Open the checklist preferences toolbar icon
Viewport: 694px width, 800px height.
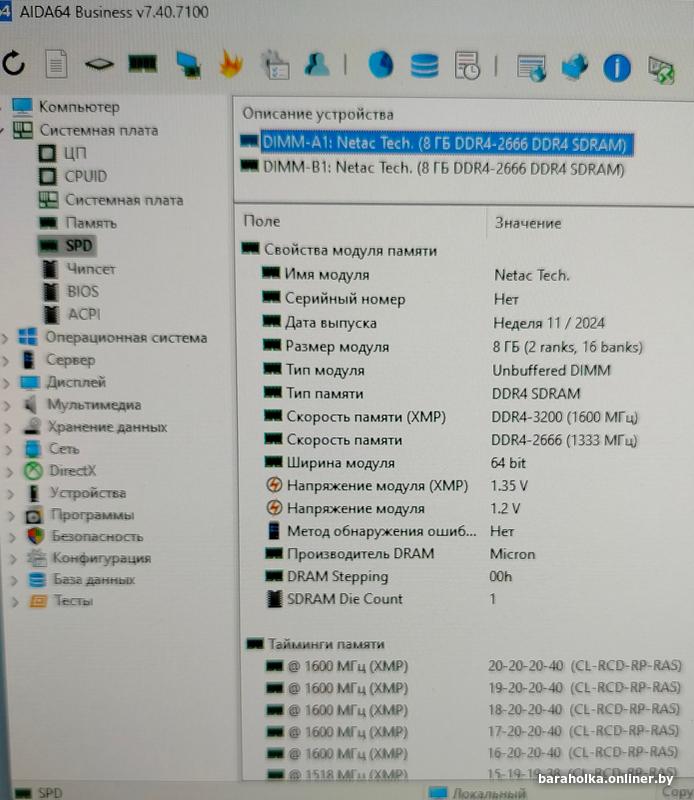[x=275, y=65]
